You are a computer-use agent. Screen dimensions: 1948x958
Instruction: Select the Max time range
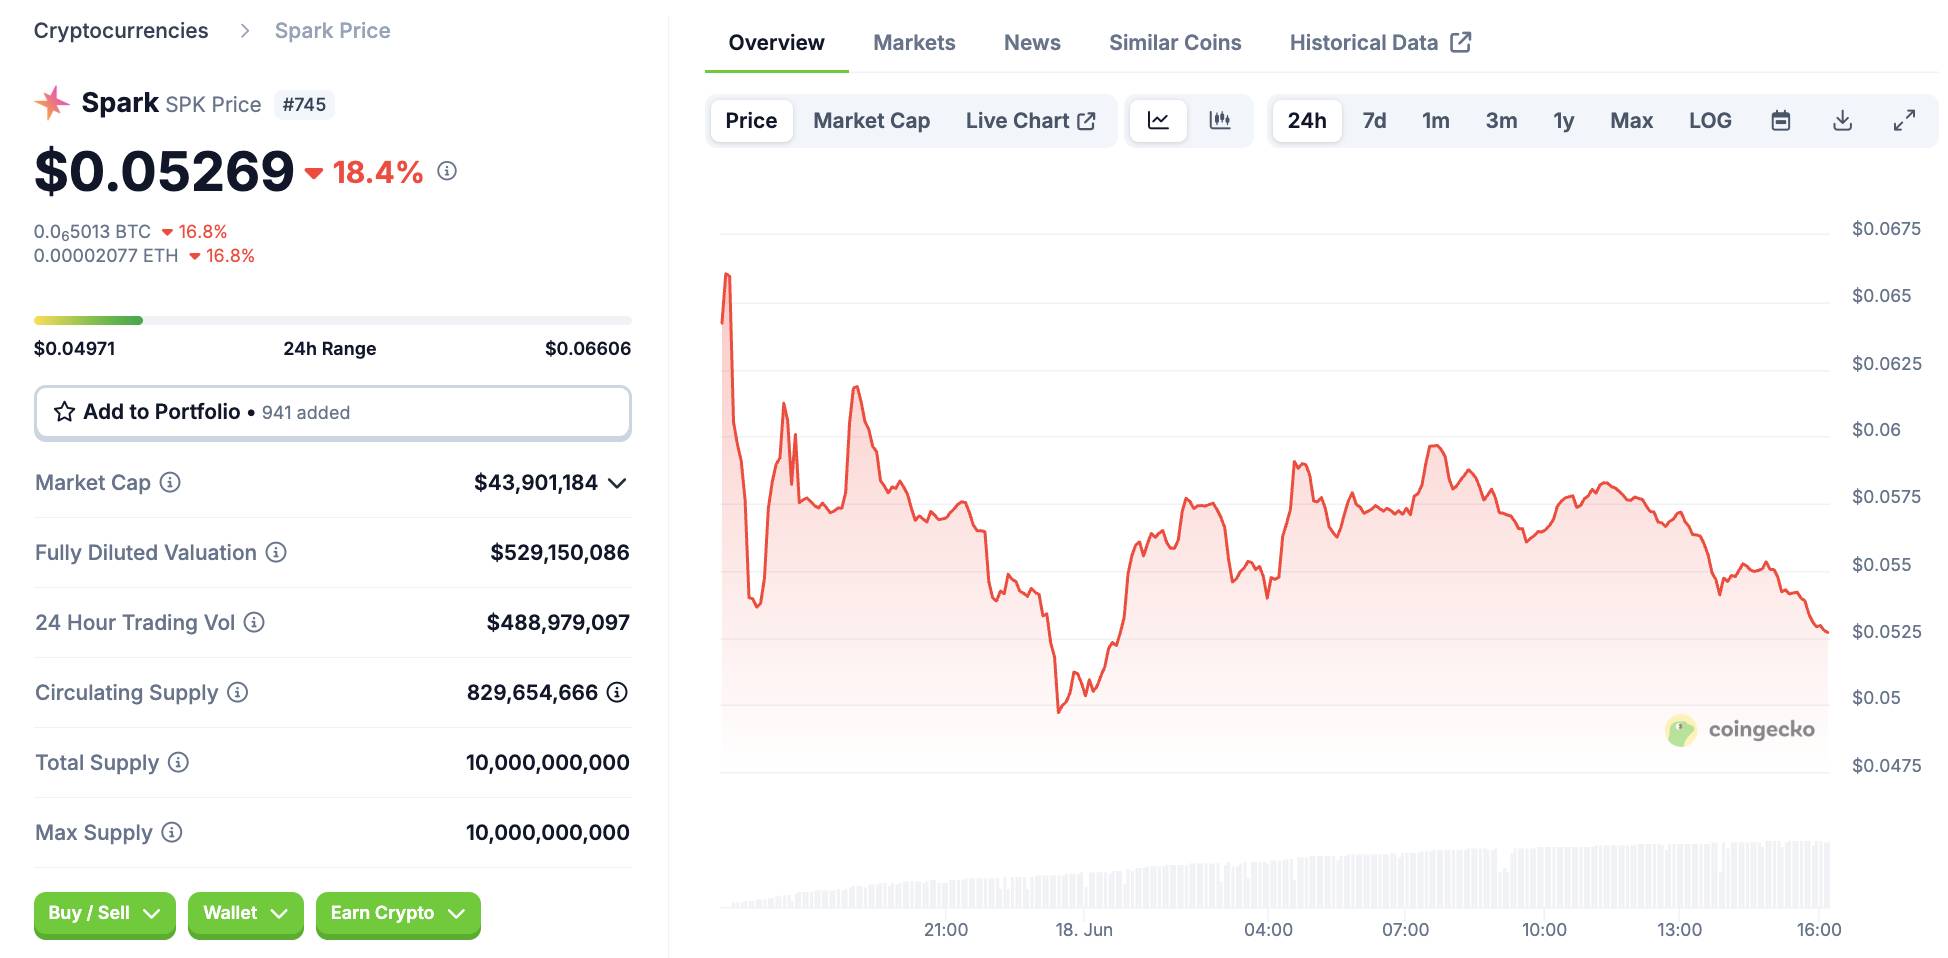coord(1631,121)
